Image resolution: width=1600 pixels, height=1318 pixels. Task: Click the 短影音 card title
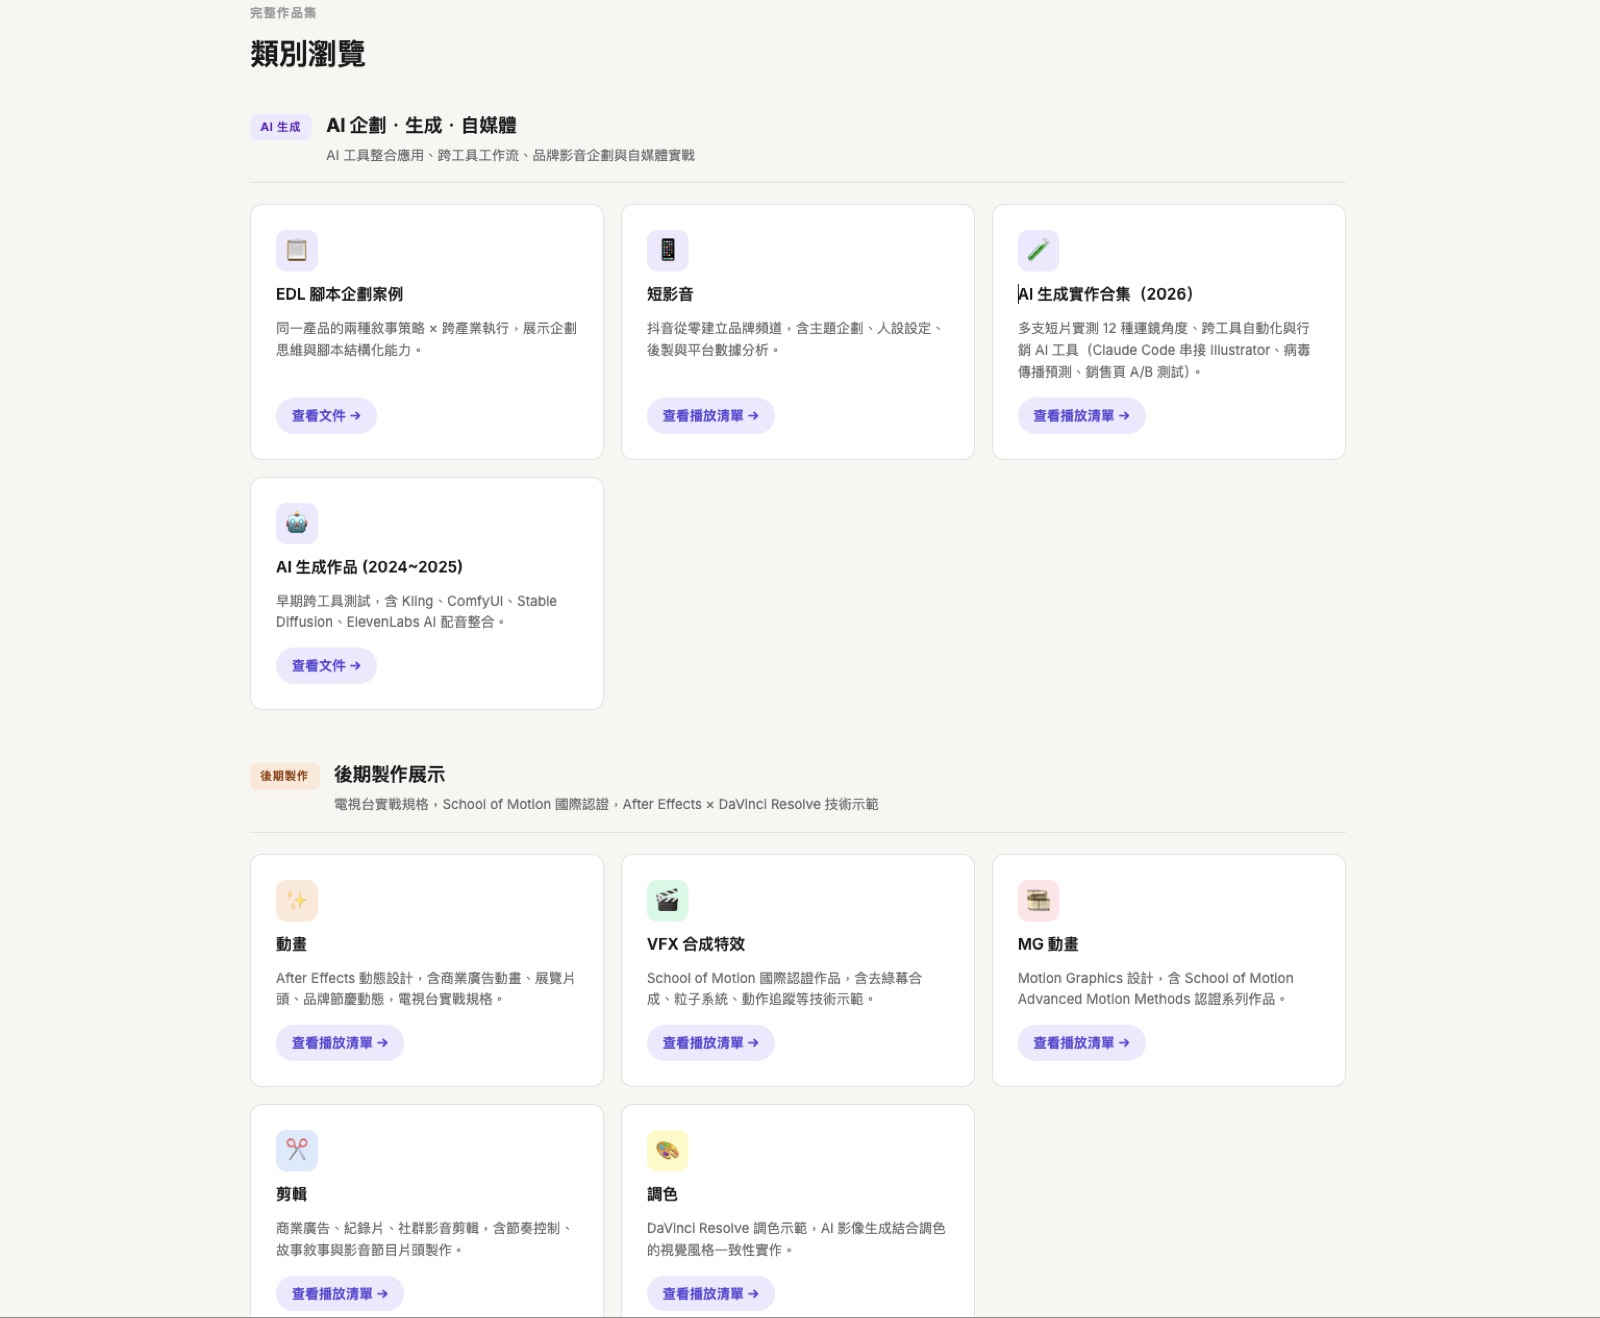670,294
